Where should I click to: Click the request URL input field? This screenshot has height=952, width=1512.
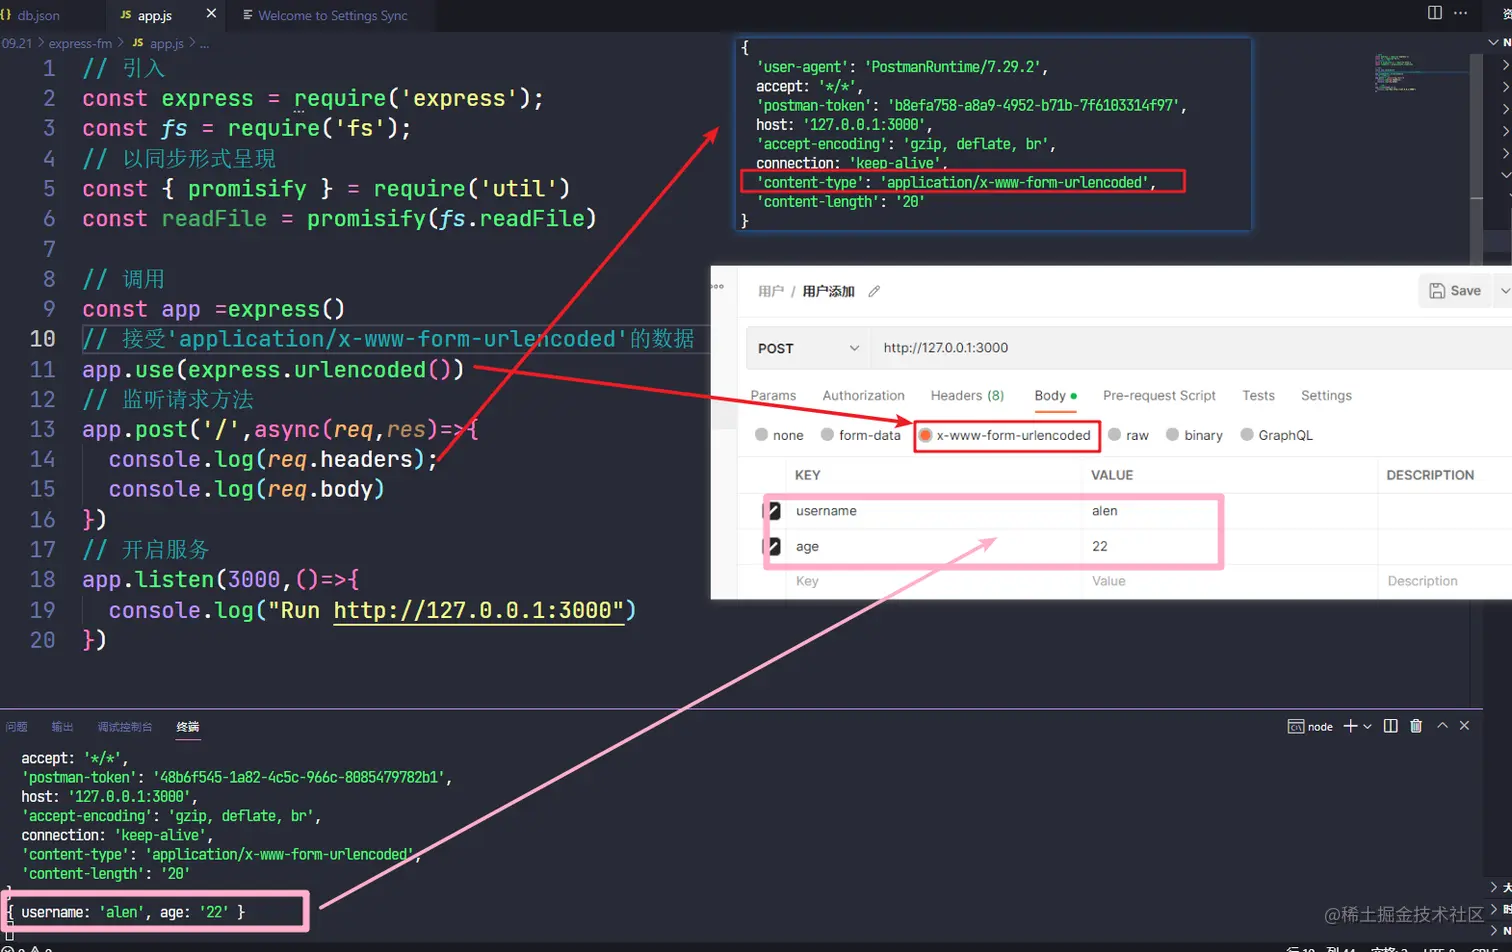click(x=1191, y=348)
